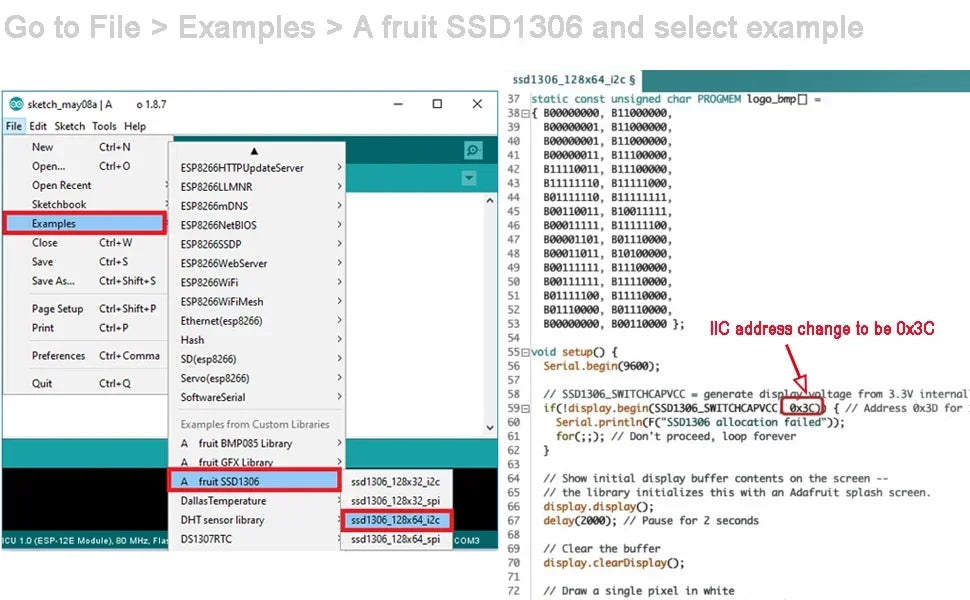Expand ESP8266SSDP examples

point(257,244)
